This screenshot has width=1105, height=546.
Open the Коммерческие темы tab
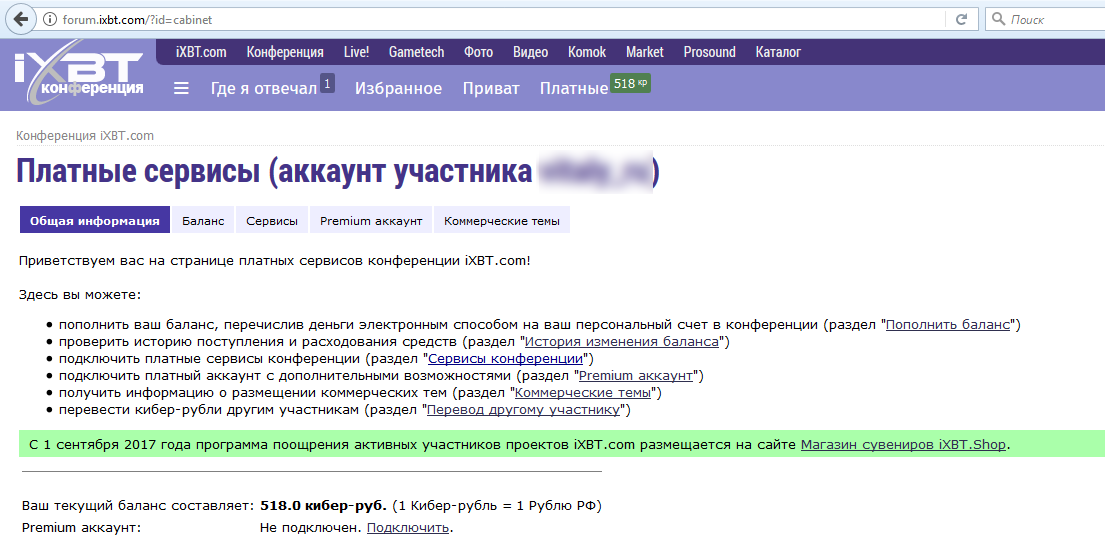point(502,221)
